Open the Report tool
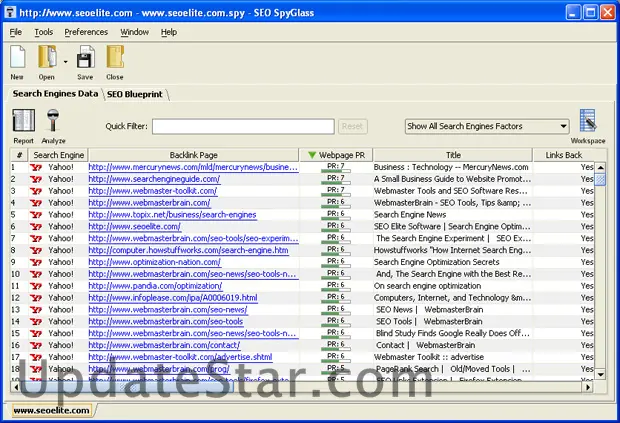The width and height of the screenshot is (620, 423). (x=22, y=122)
